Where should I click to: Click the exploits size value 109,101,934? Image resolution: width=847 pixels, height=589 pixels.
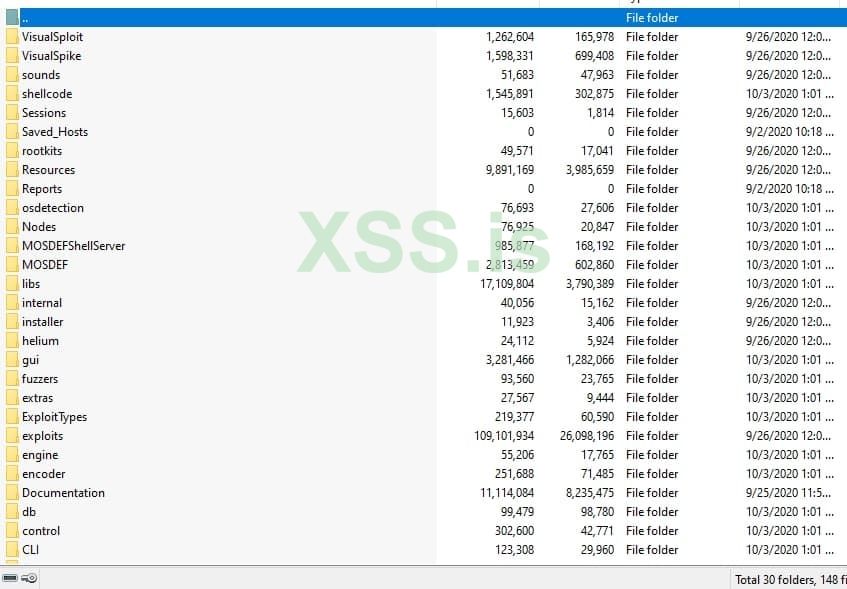click(x=504, y=436)
